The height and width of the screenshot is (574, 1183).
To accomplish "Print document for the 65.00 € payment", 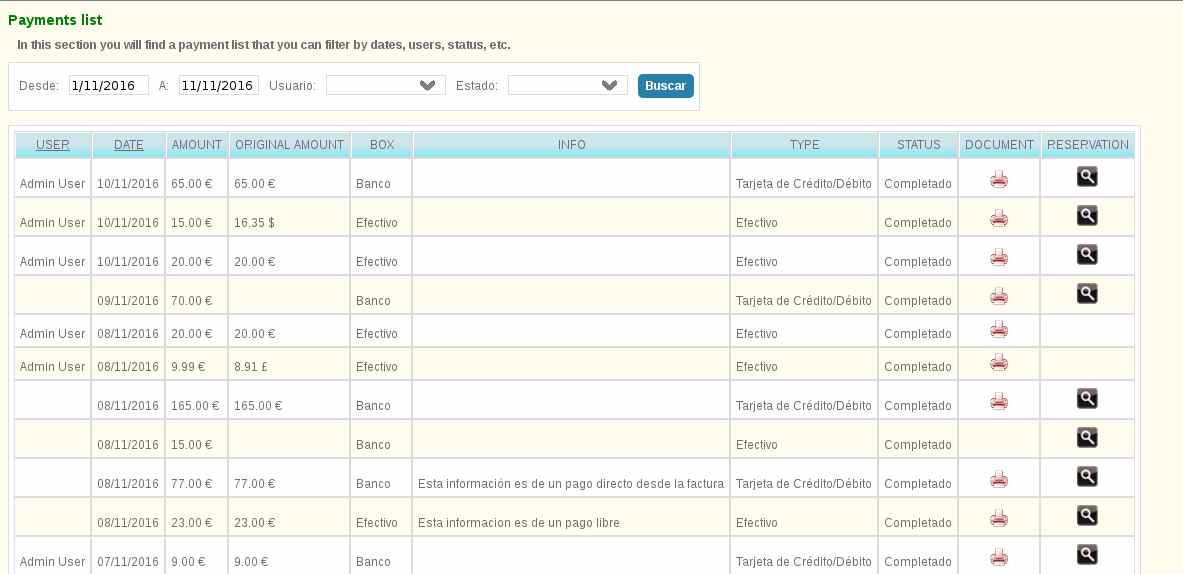I will [999, 179].
